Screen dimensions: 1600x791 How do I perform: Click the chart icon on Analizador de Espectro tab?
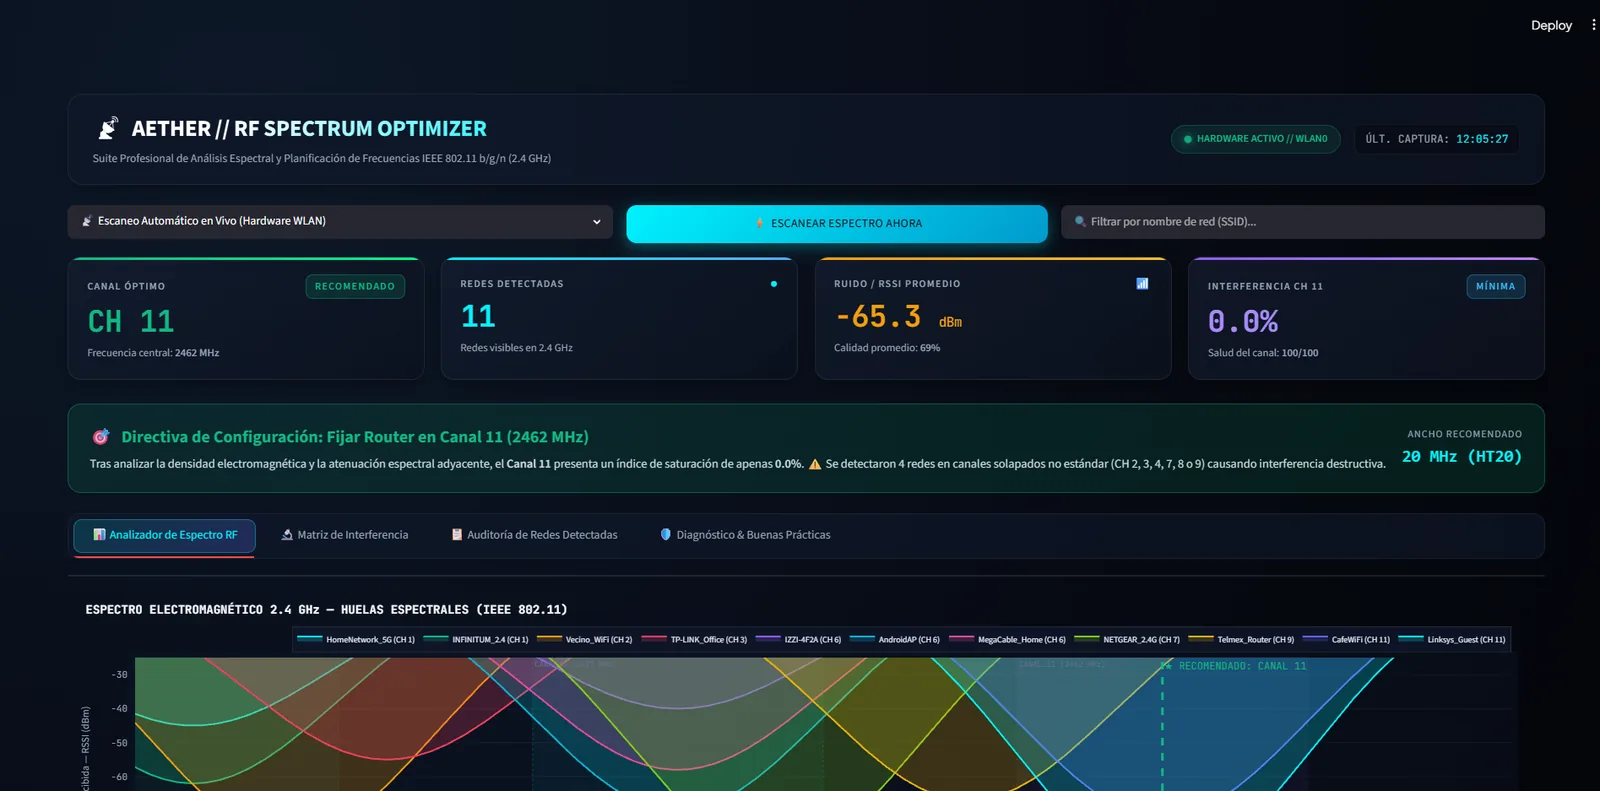point(99,535)
